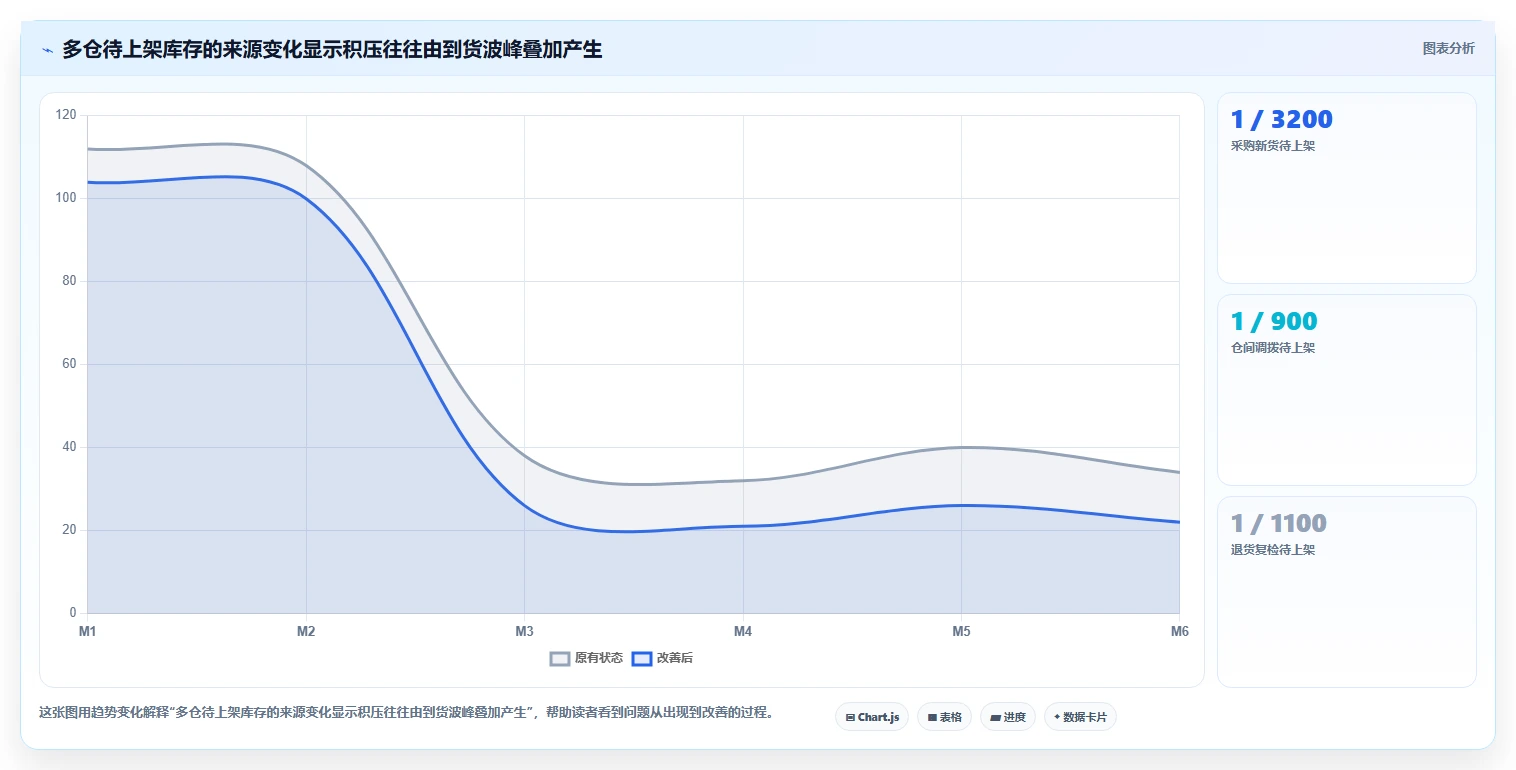1516x770 pixels.
Task: Click the 20 y-axis label
Action: [x=69, y=530]
